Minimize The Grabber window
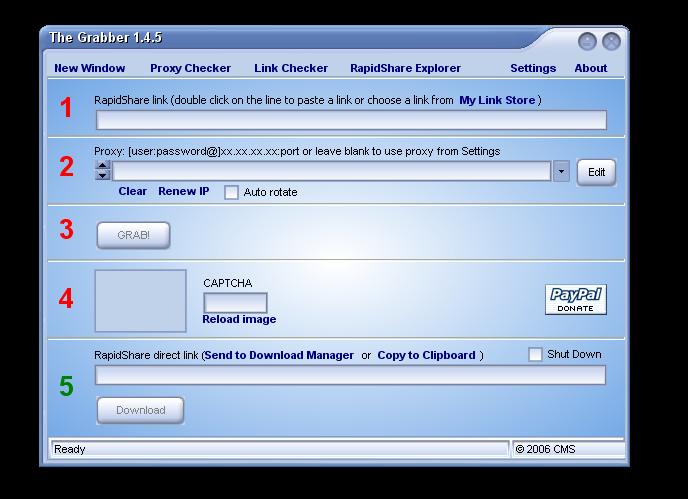 pos(587,41)
